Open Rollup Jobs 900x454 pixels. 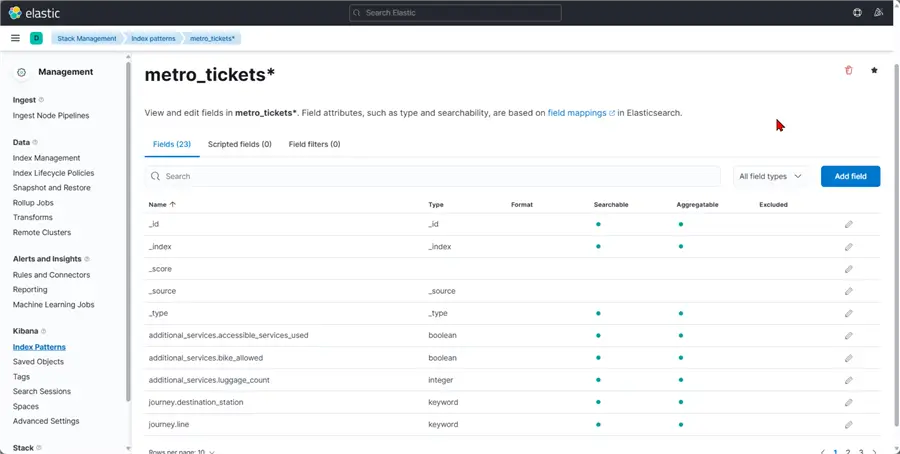point(33,203)
